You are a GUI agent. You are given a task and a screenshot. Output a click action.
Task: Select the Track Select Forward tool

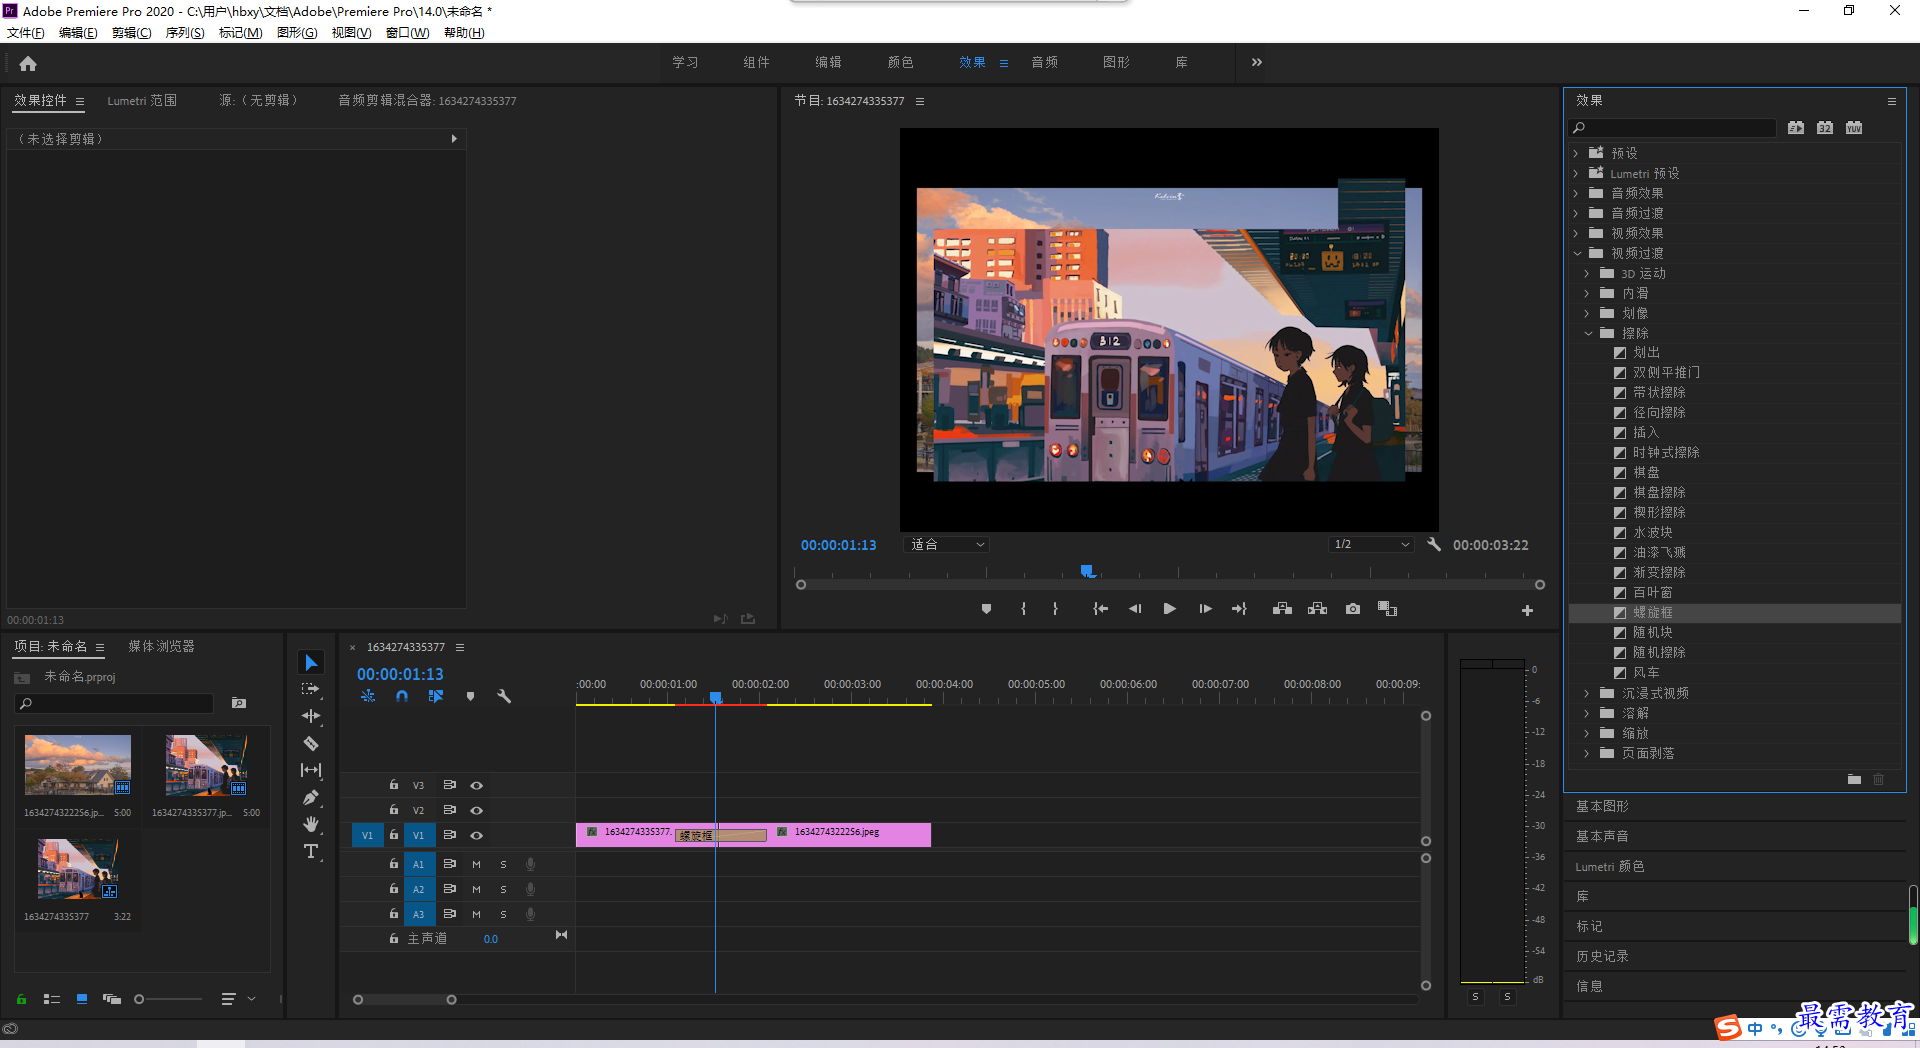(311, 689)
